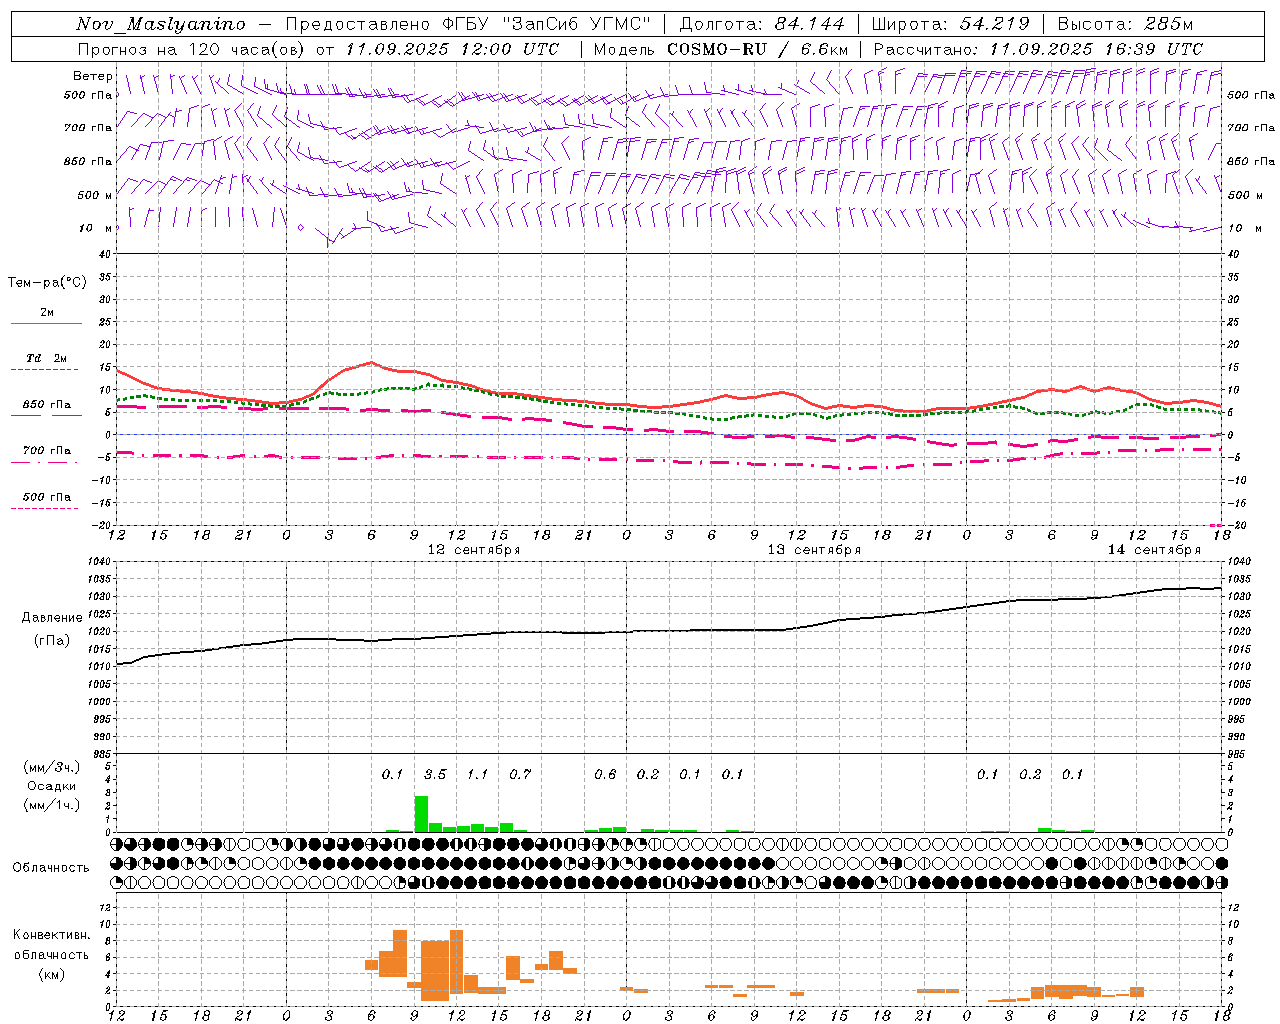Image resolution: width=1280 pixels, height=1024 pixels.
Task: Click the '(км)' convective cloud unit label
Action: [52, 974]
